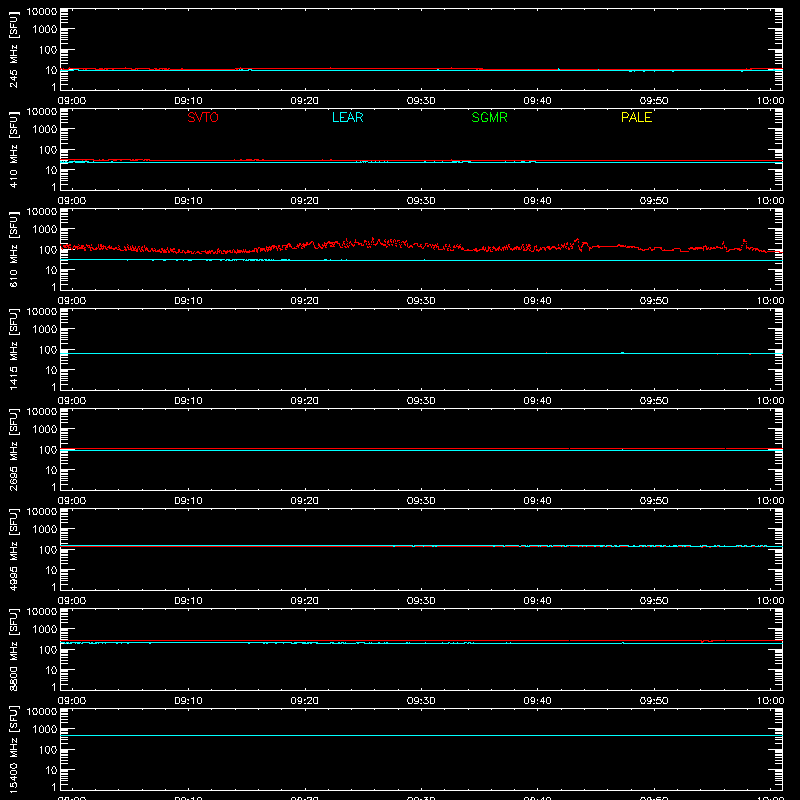Select the 2695 MHz [SFU] axis title
800x800 pixels.
[13, 449]
